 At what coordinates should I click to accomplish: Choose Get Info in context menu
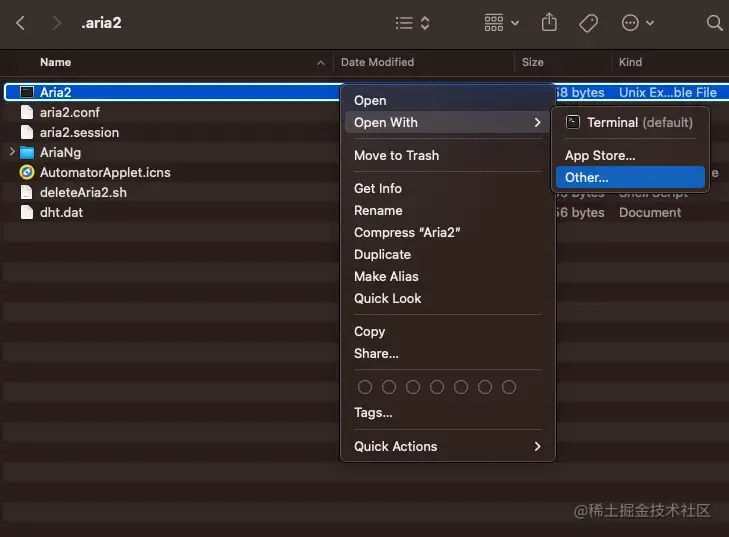pyautogui.click(x=448, y=188)
